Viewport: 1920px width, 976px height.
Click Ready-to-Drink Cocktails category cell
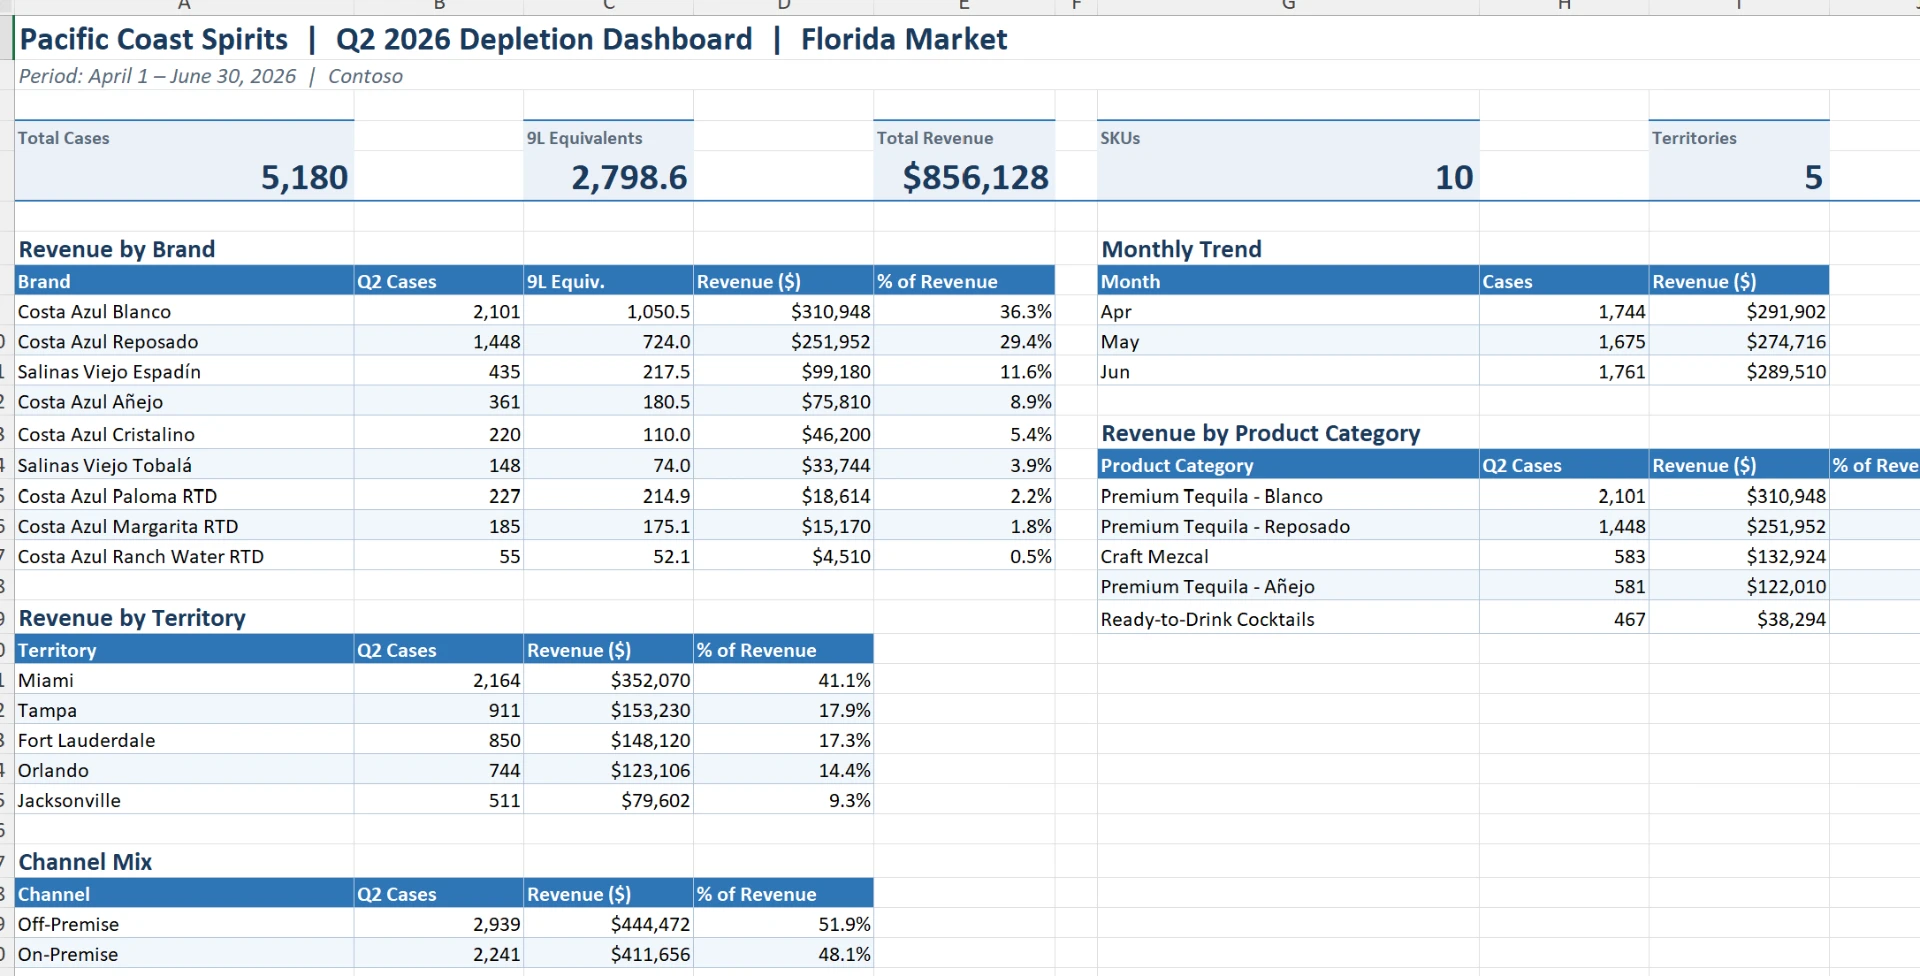coord(1288,619)
